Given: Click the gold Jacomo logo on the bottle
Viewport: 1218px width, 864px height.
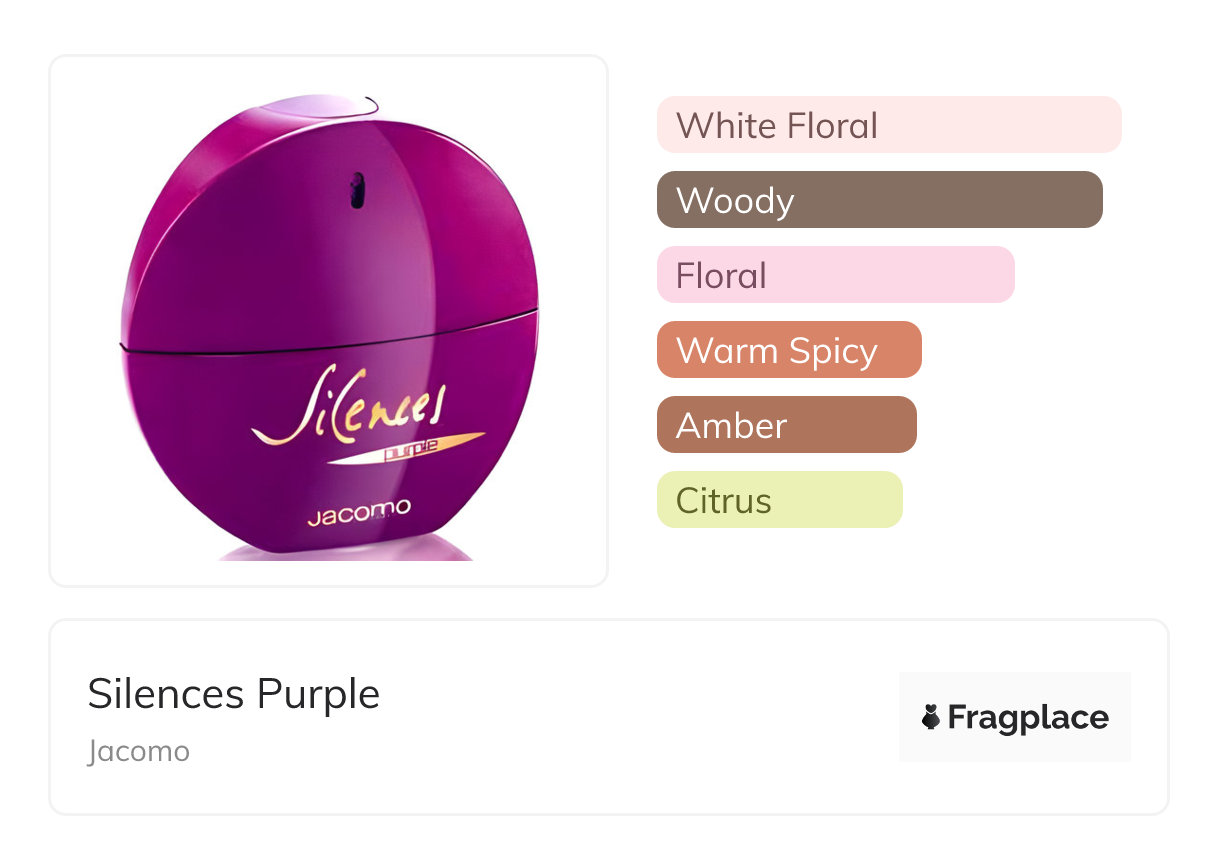Looking at the screenshot, I should (358, 512).
